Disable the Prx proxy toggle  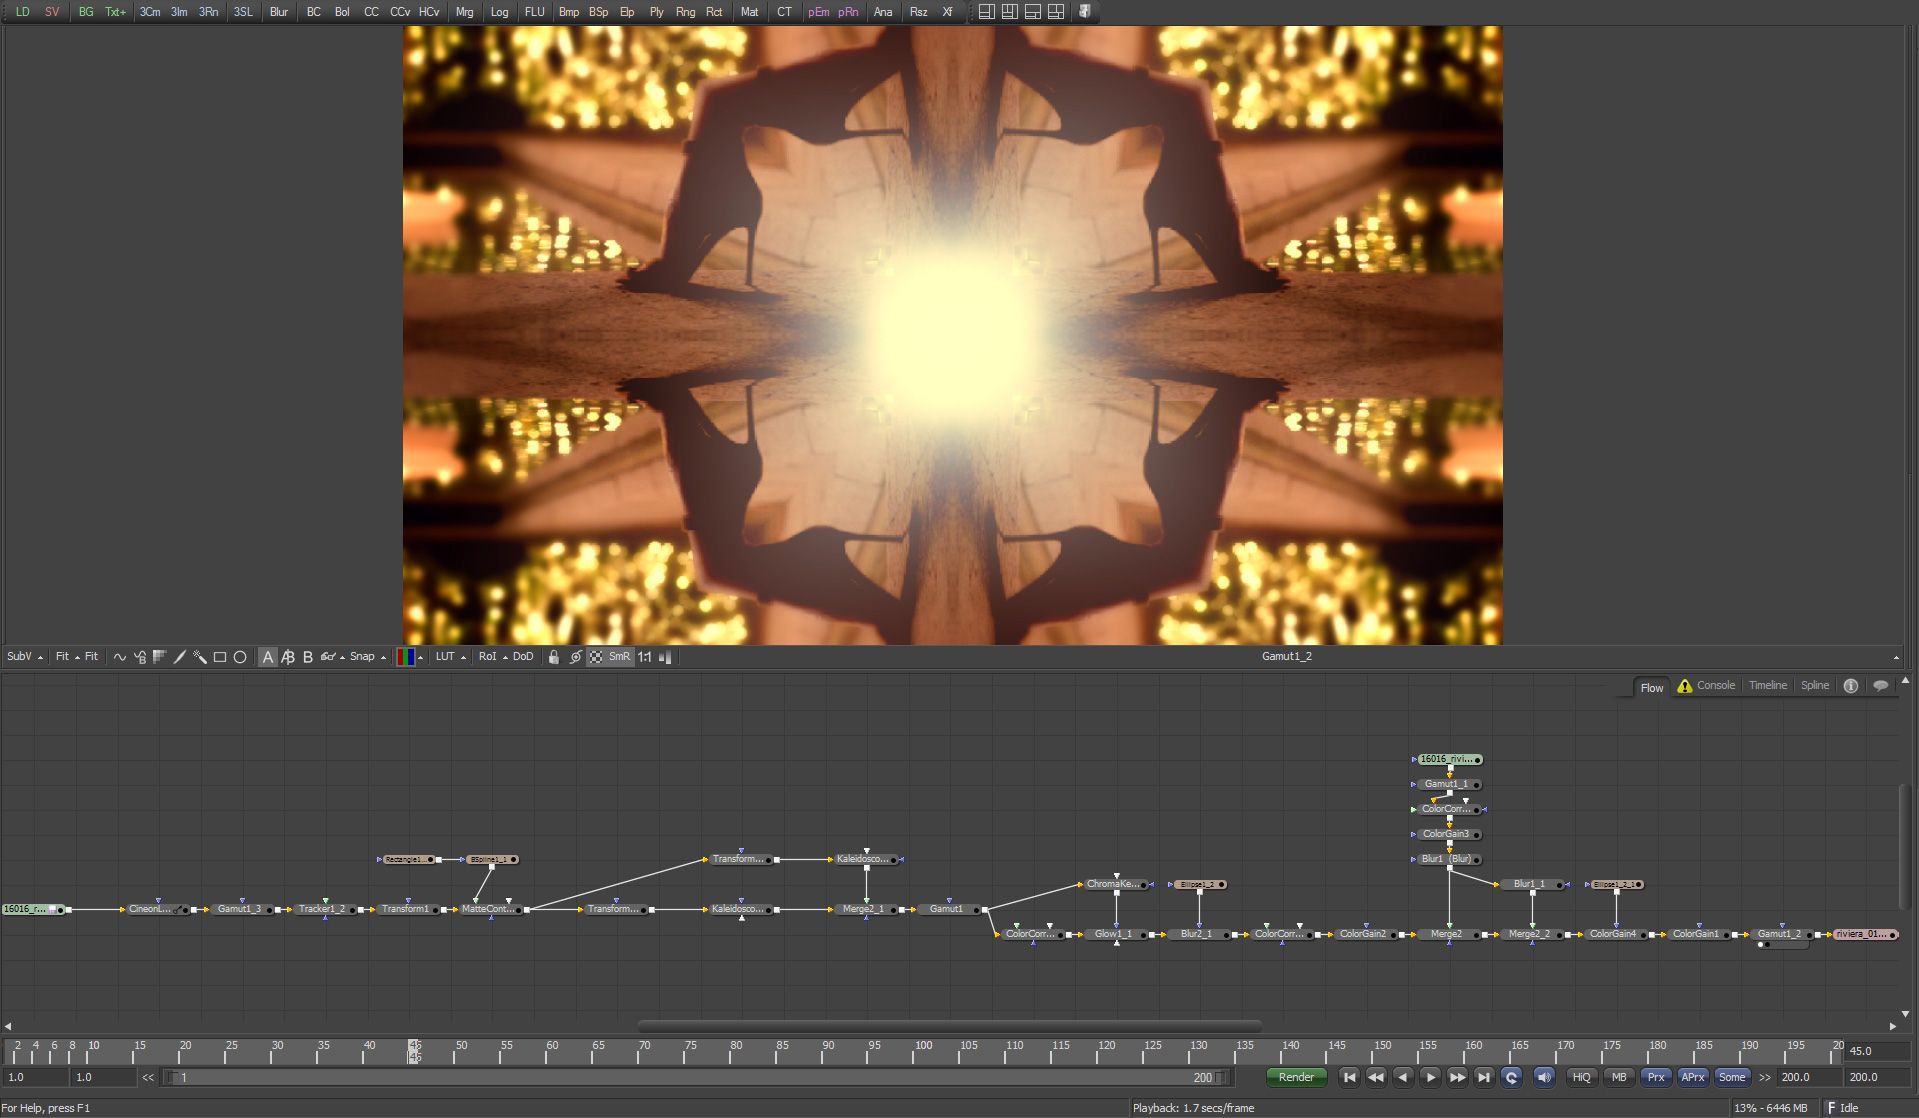[1656, 1077]
